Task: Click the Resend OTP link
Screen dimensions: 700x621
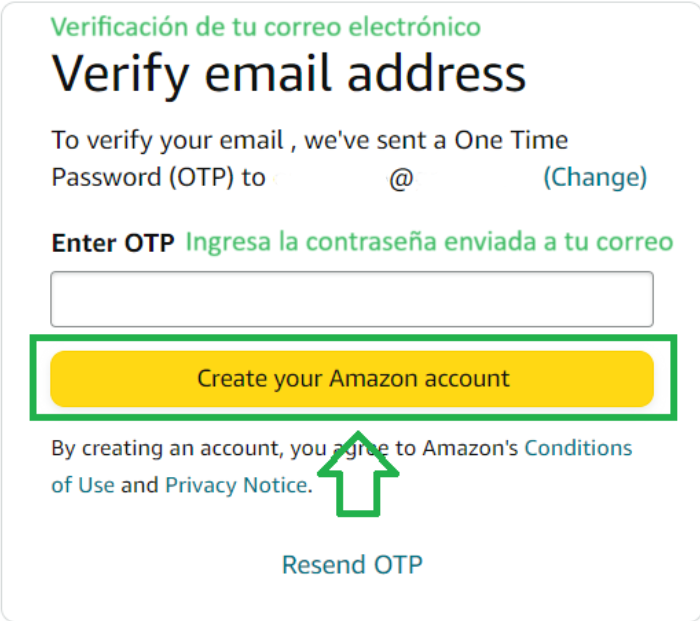Action: coord(352,565)
